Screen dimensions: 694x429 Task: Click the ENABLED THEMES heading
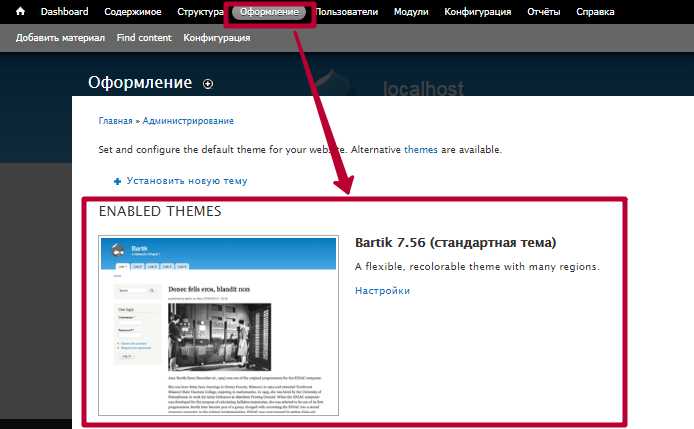160,211
